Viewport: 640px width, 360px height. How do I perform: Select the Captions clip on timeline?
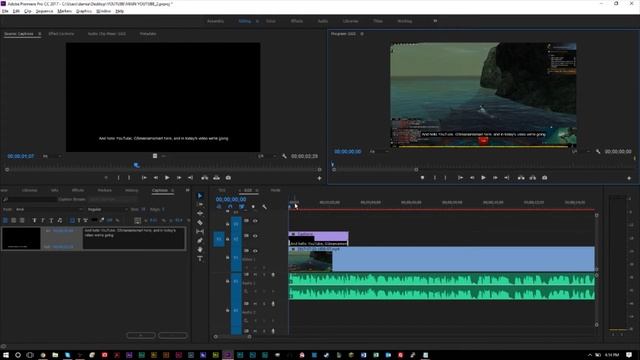(318, 239)
